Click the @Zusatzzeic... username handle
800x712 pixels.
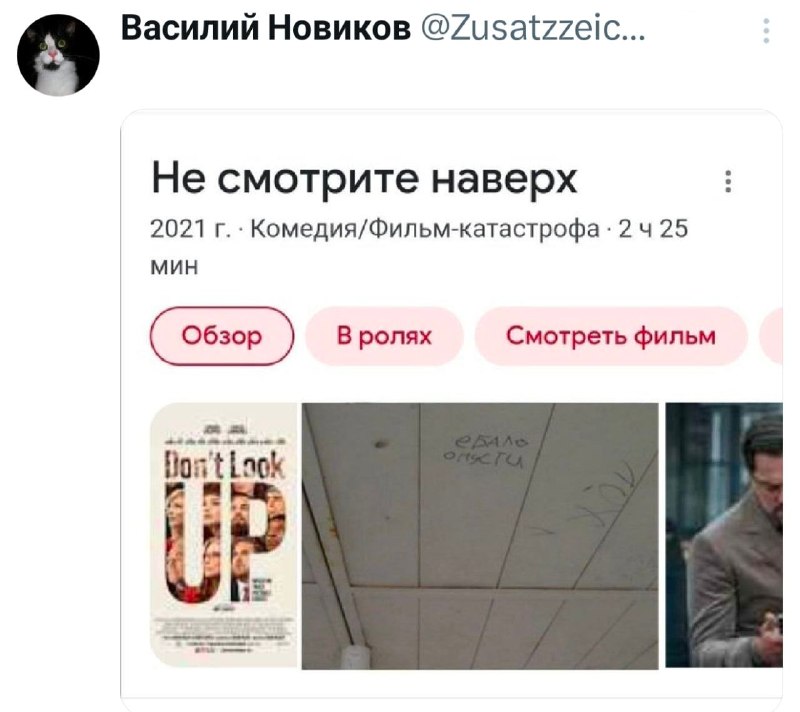click(533, 29)
